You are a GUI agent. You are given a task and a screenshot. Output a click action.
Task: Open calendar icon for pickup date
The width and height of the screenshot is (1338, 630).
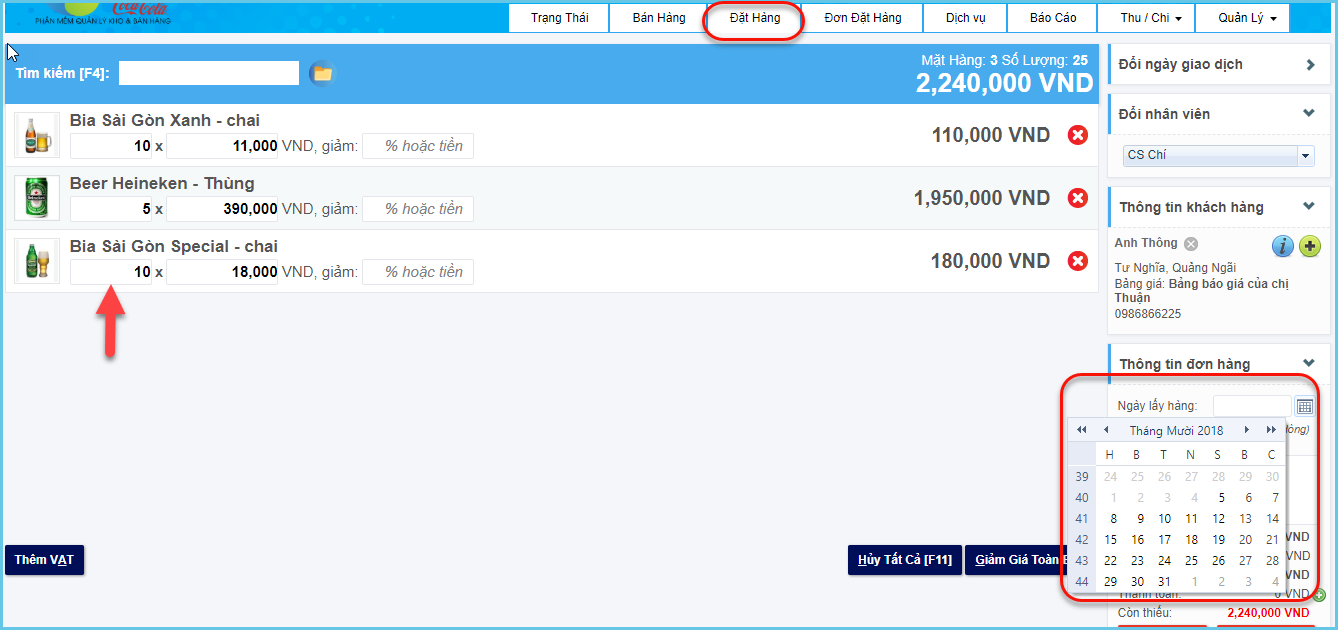tap(1304, 406)
